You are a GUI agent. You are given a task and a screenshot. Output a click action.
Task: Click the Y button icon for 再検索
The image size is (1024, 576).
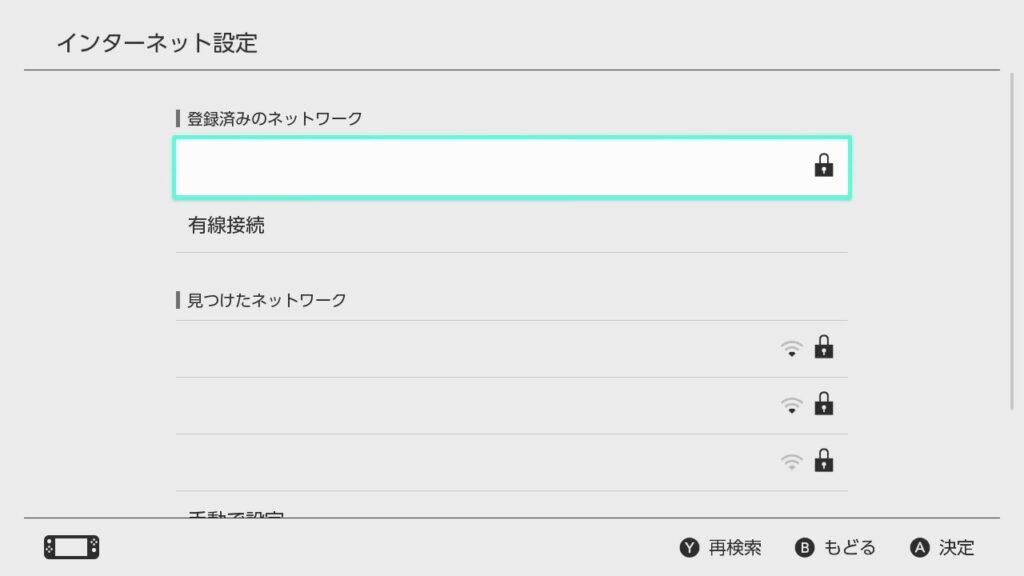coord(689,547)
